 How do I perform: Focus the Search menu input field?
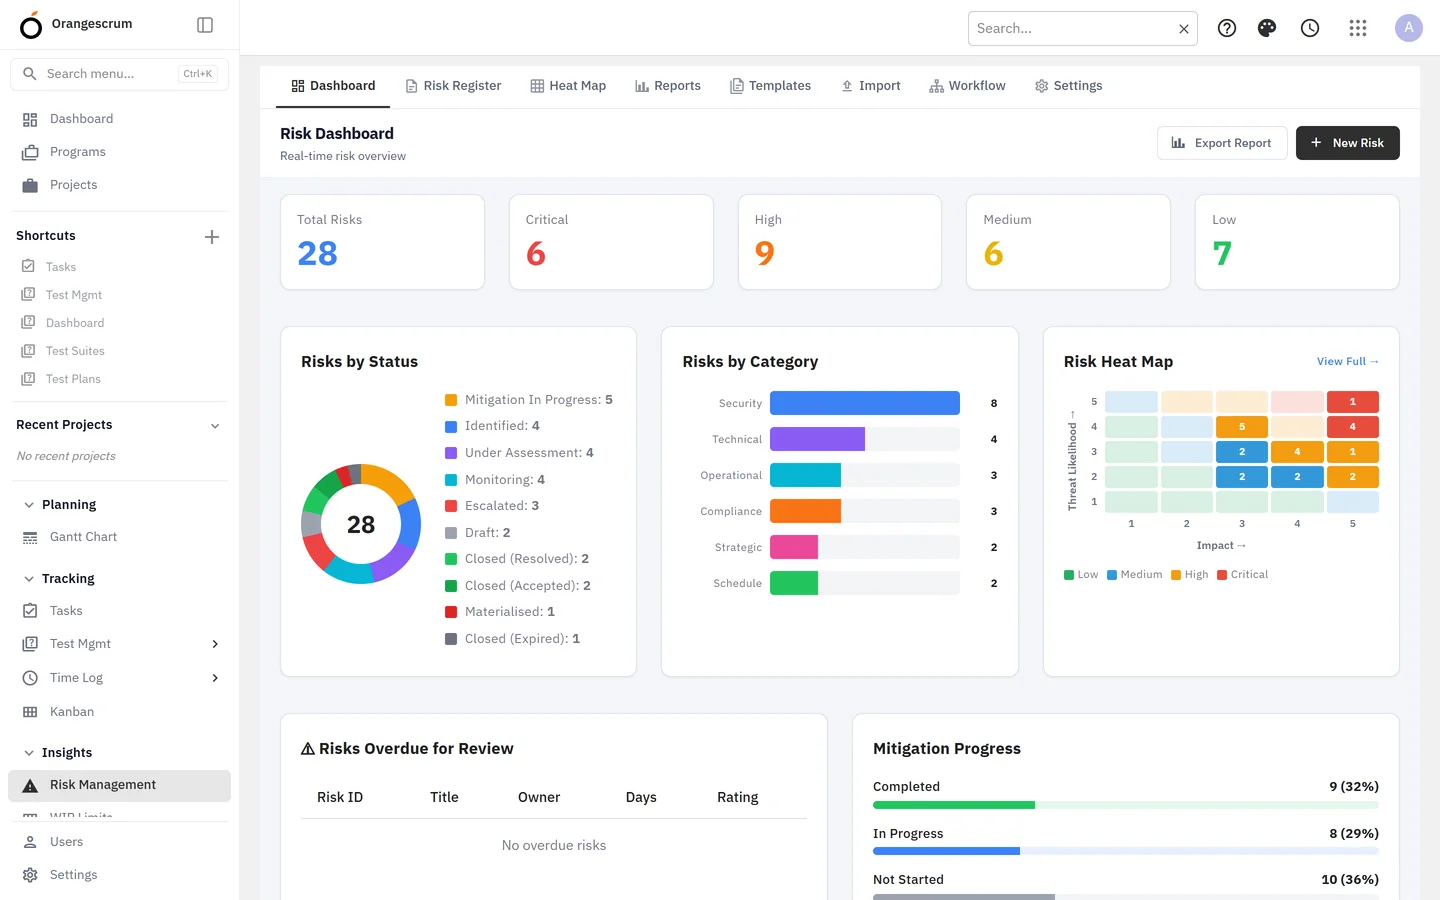[120, 74]
